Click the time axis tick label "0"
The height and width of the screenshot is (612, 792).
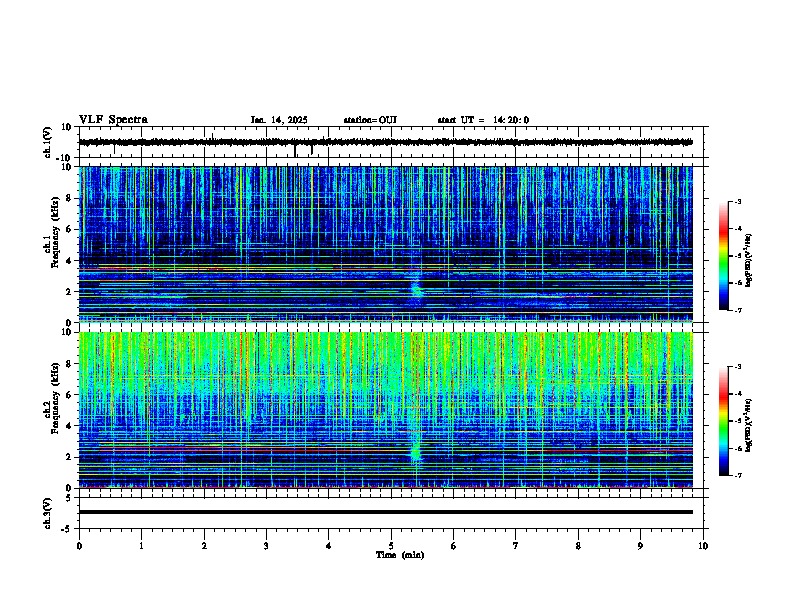tap(79, 546)
